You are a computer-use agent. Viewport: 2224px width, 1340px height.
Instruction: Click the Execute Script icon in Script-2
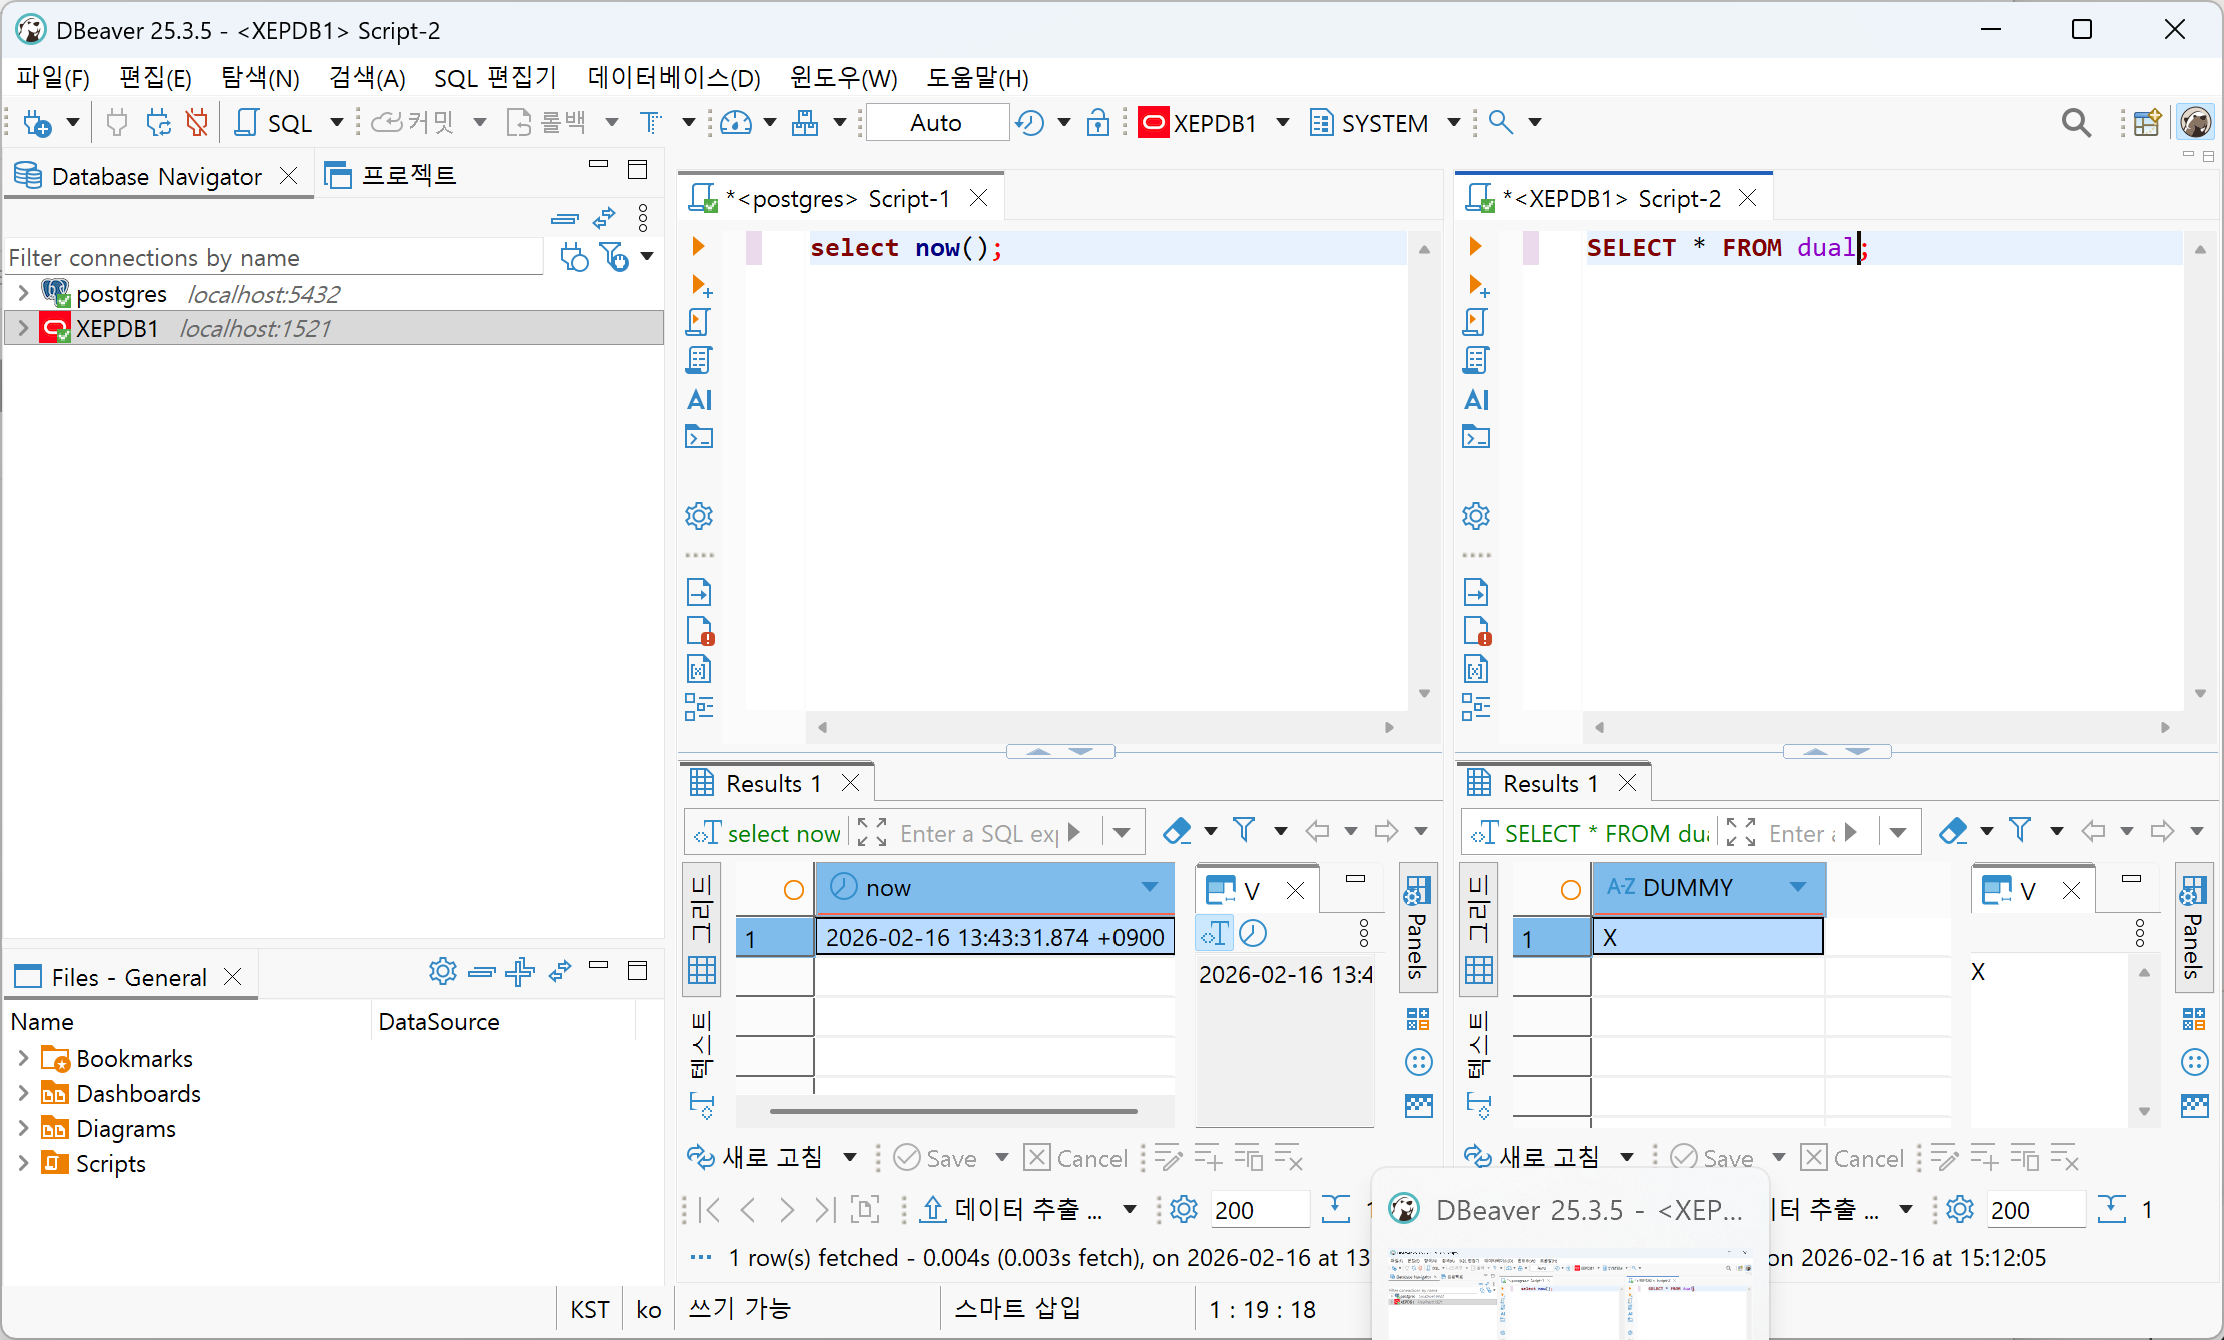1476,322
